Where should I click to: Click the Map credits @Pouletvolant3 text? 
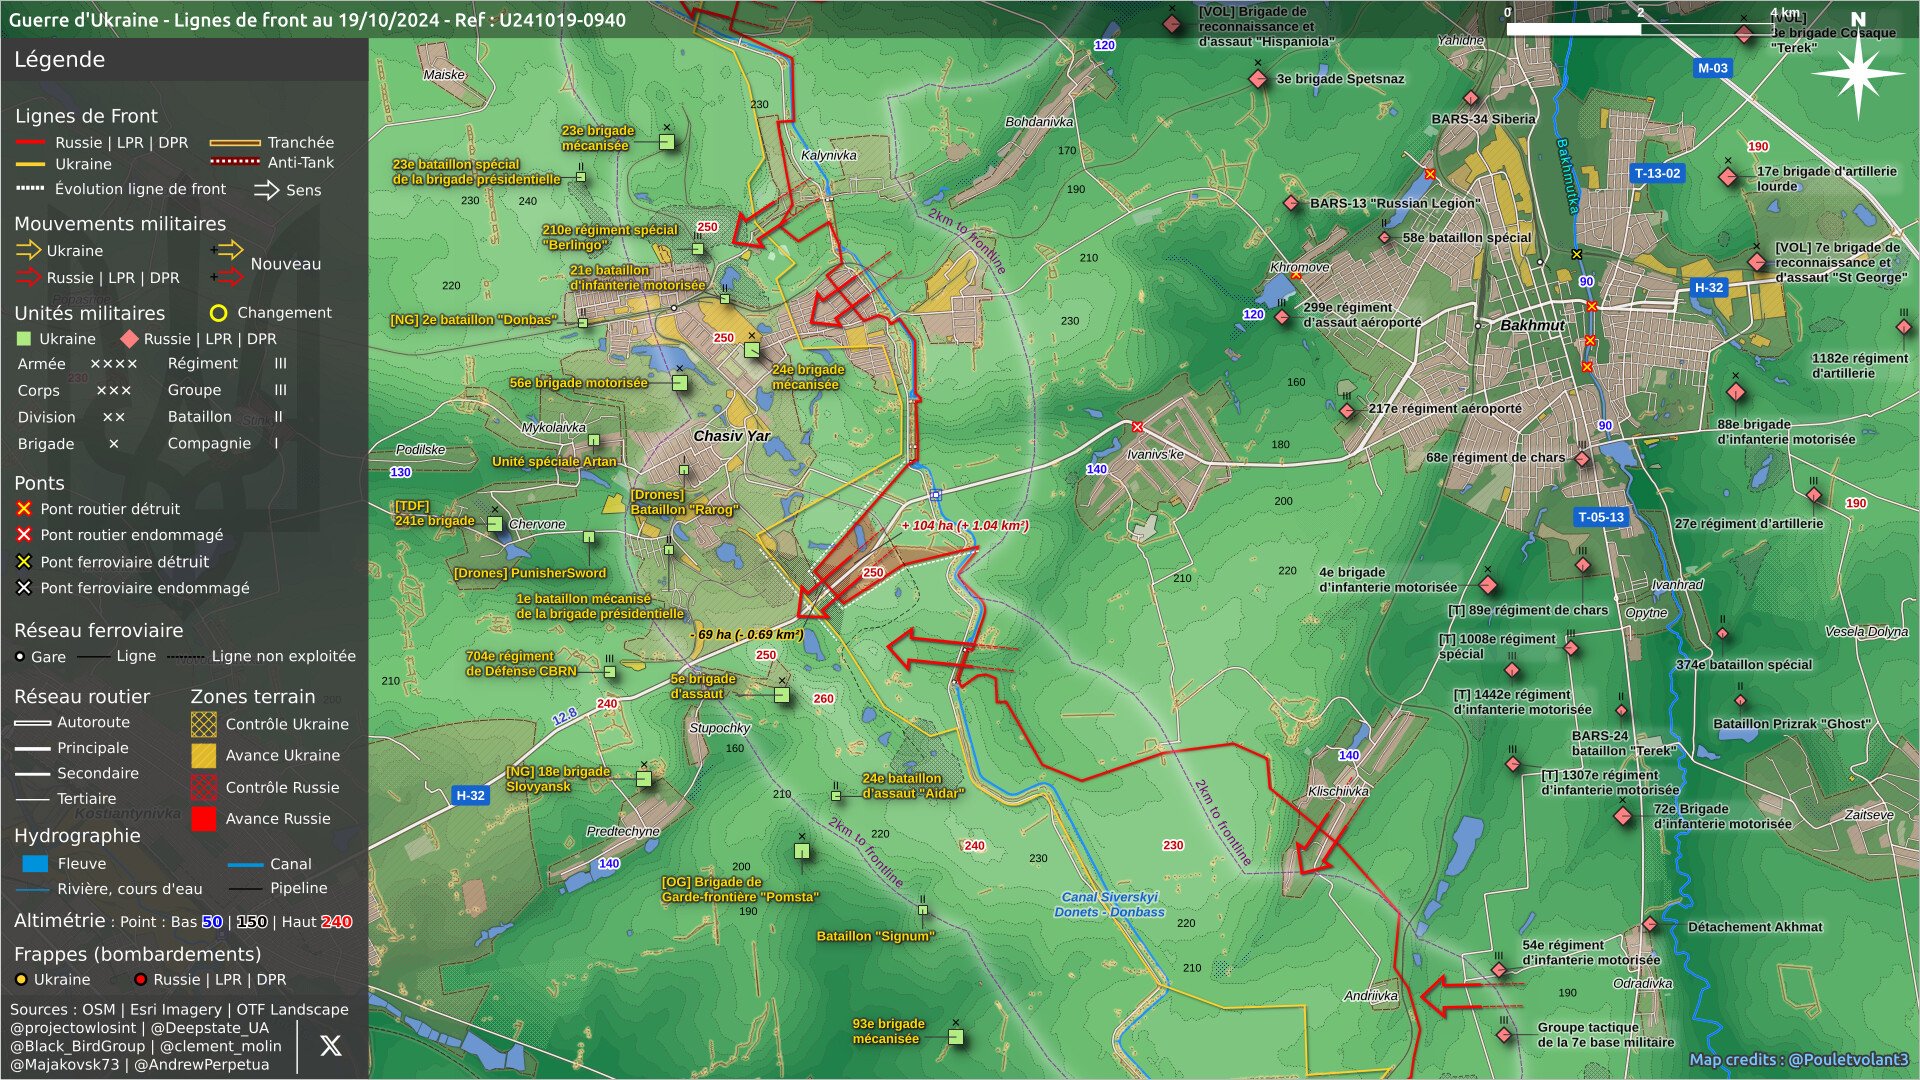(x=1798, y=1060)
